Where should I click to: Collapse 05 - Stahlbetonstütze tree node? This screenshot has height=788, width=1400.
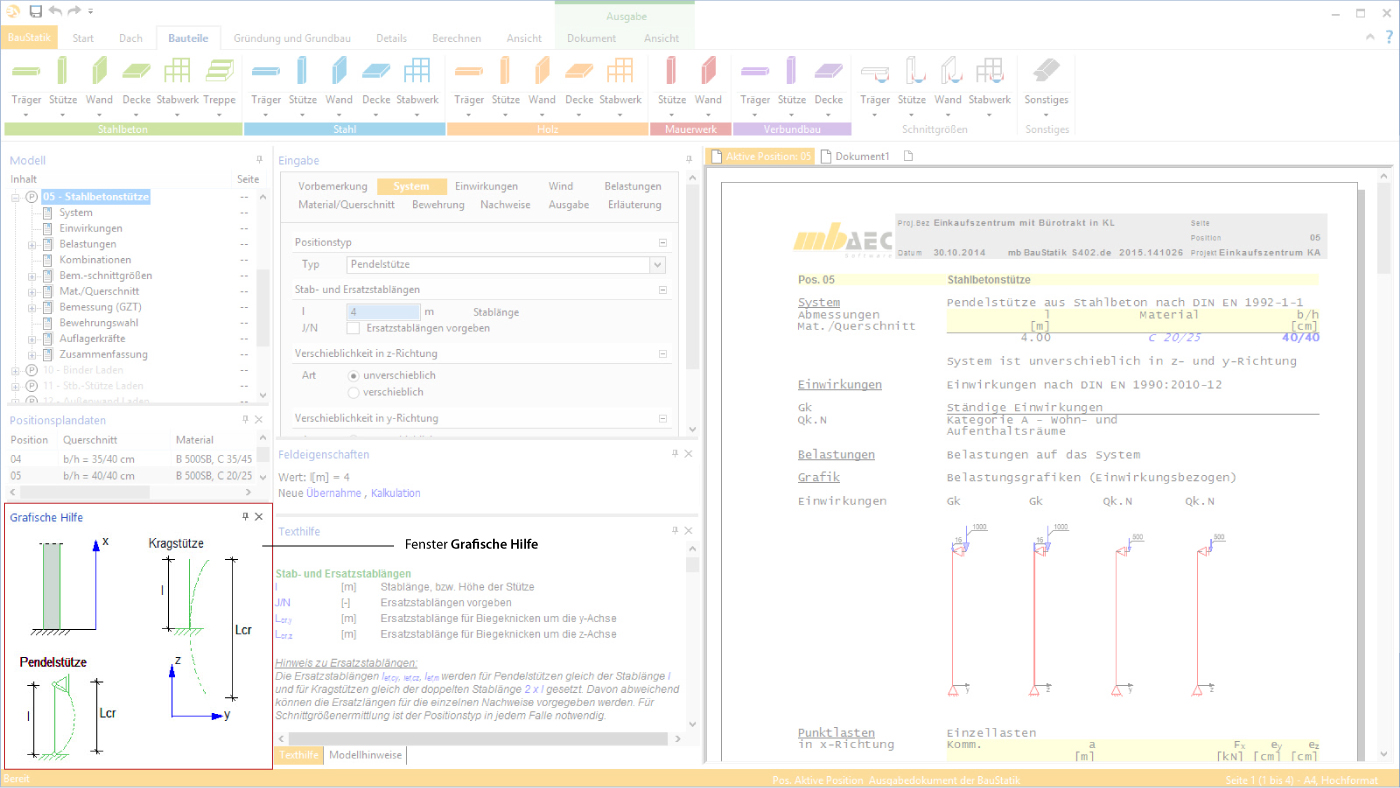pos(16,197)
